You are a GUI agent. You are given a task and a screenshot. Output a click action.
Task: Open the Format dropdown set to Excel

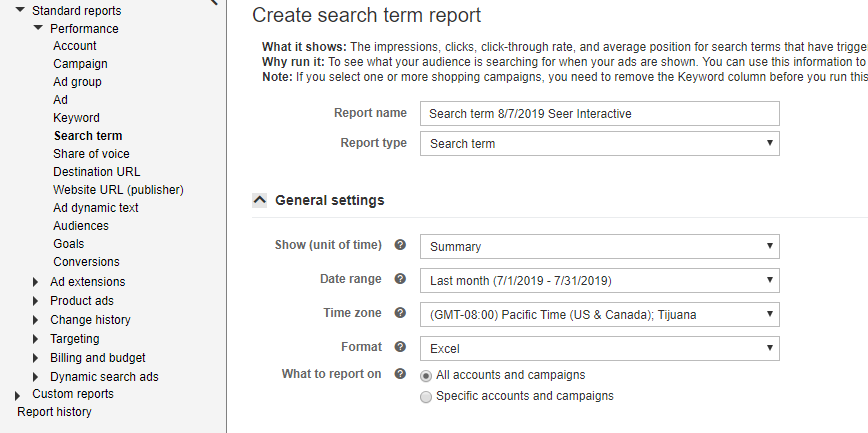click(x=600, y=349)
